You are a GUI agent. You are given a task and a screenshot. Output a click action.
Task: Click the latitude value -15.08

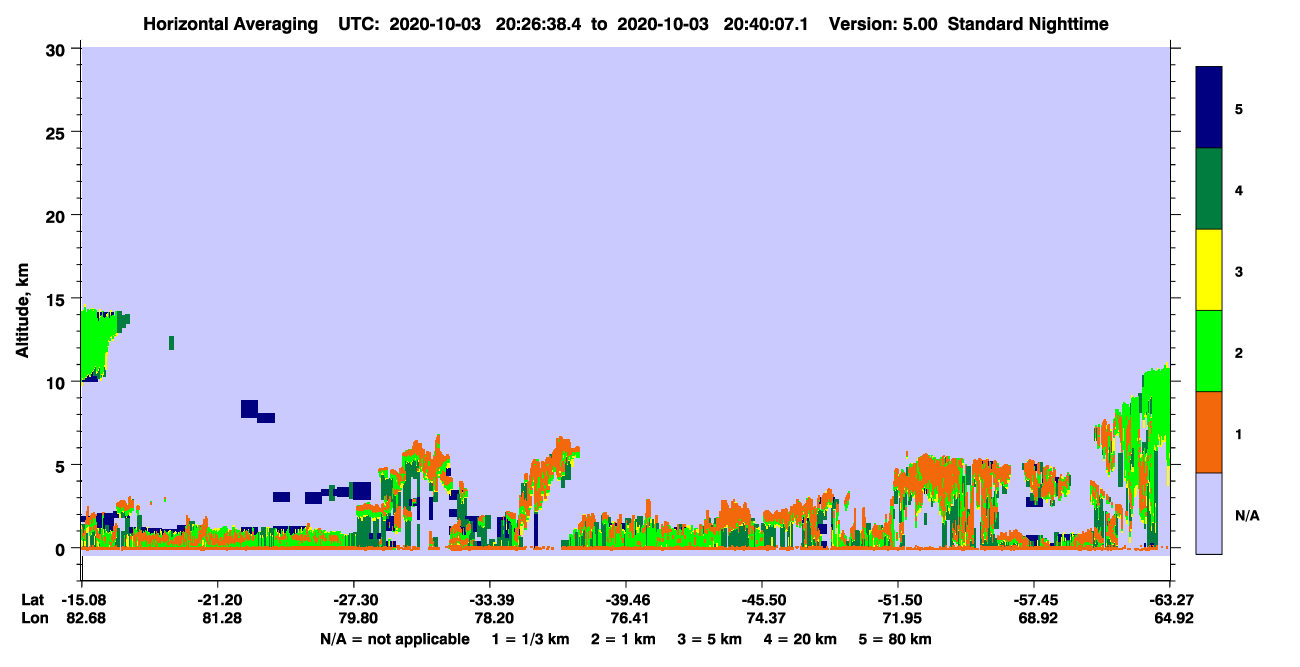[x=83, y=600]
